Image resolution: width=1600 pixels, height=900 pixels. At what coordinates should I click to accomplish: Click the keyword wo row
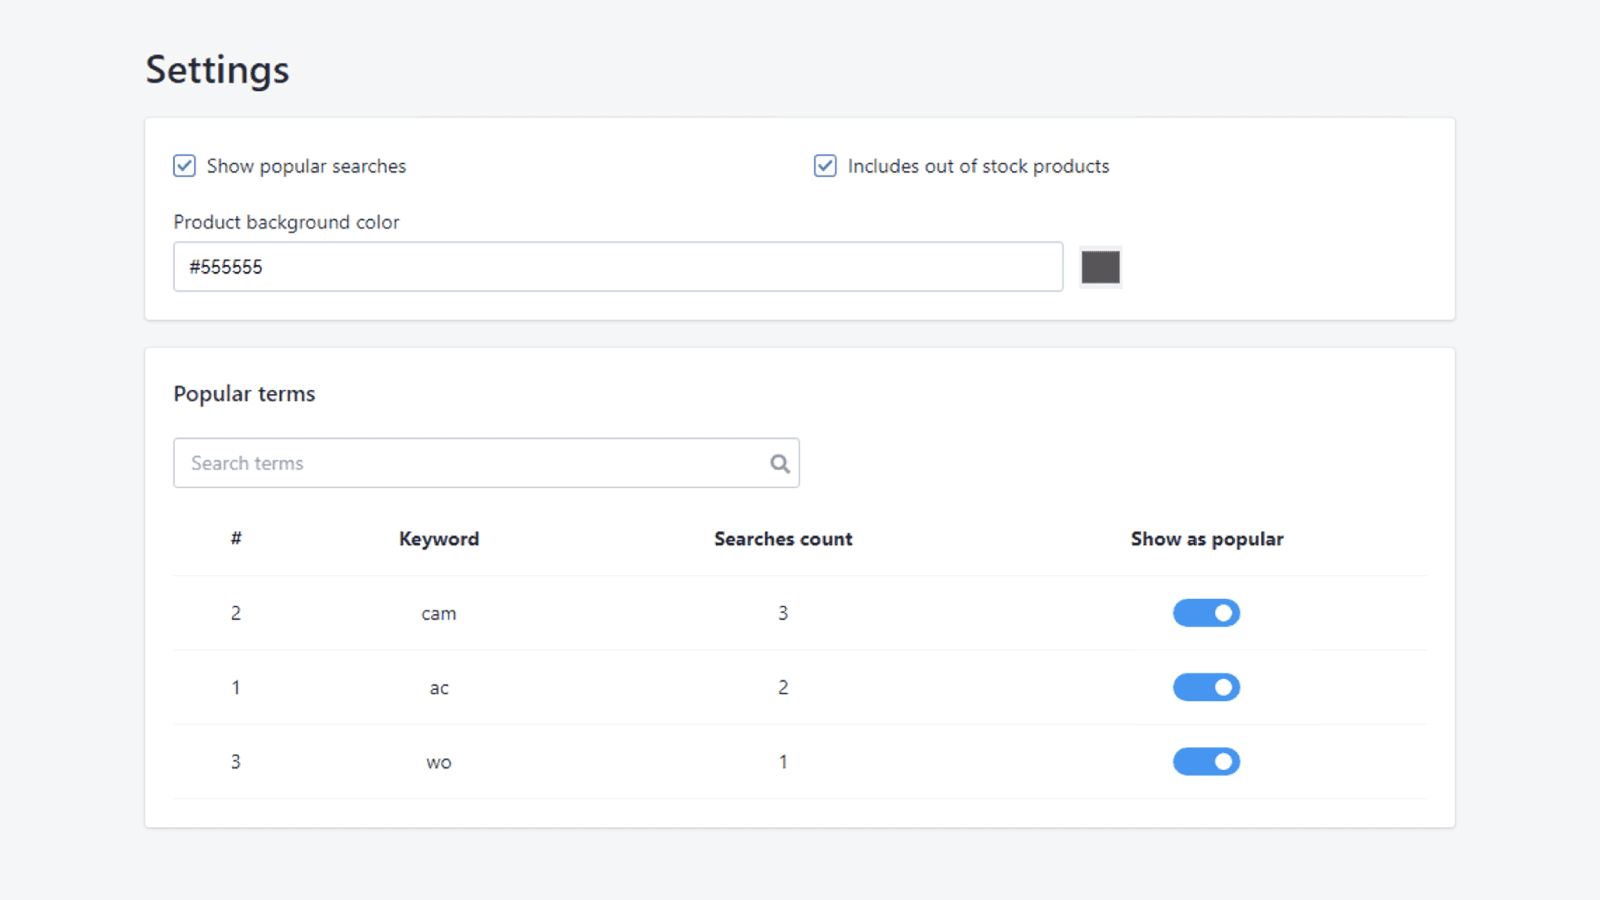point(439,761)
